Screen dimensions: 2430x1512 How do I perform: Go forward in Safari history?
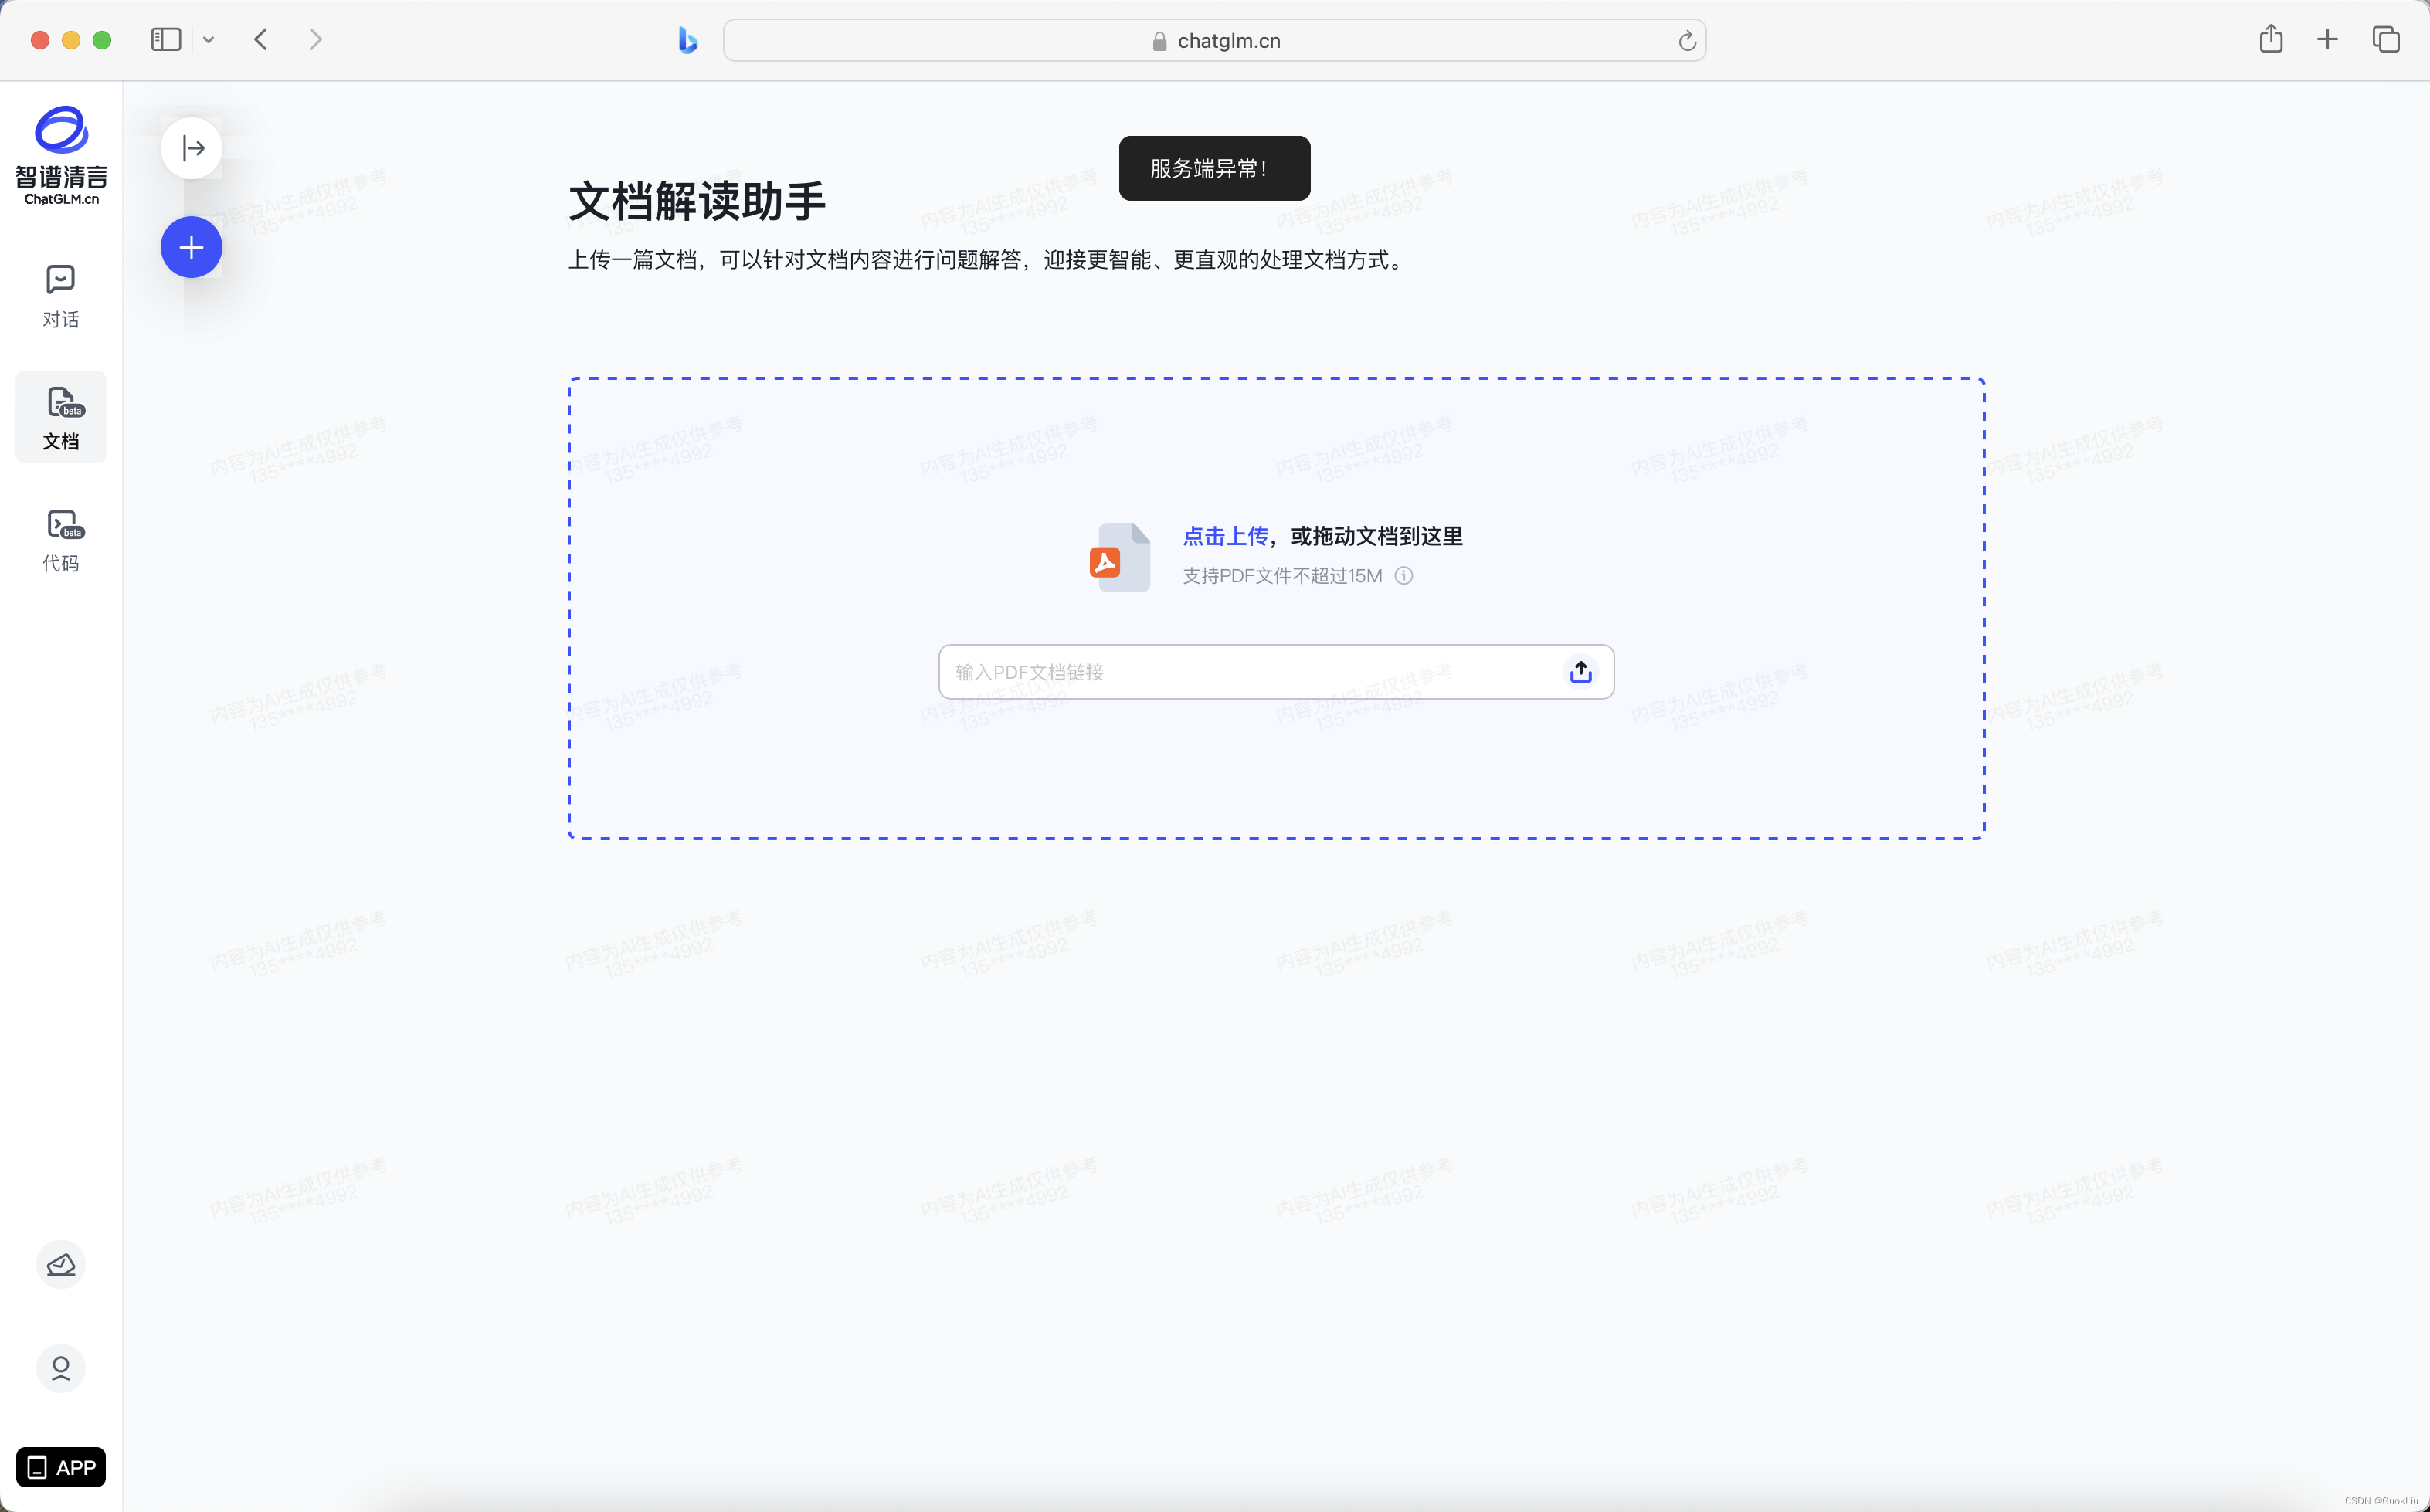(315, 39)
